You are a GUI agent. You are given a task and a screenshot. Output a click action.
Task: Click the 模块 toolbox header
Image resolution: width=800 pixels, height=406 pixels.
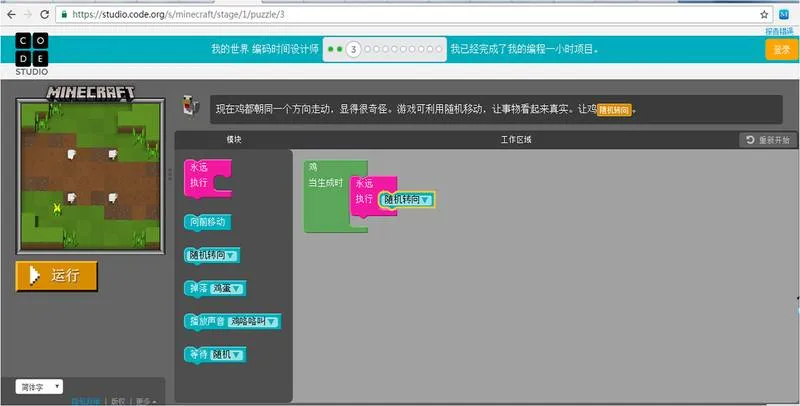tap(234, 140)
